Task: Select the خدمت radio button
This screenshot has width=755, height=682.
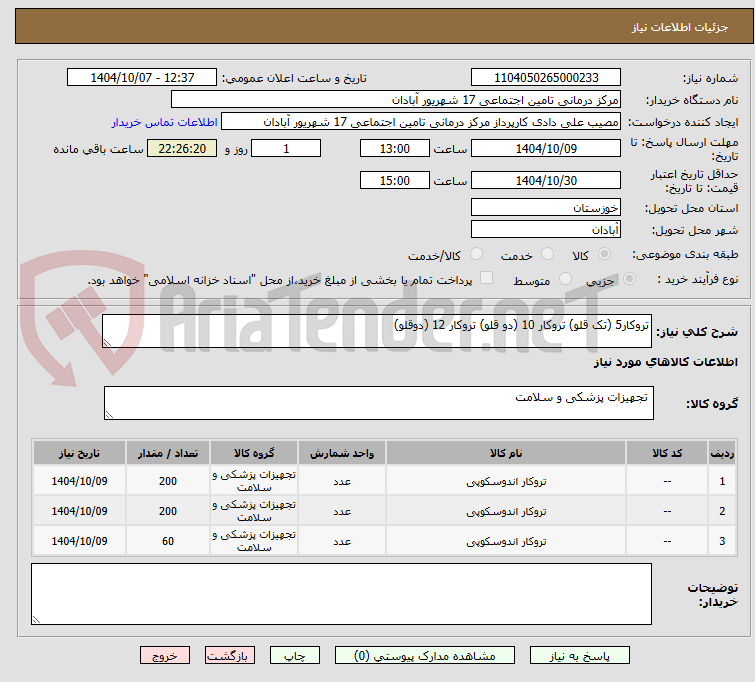Action: [547, 253]
